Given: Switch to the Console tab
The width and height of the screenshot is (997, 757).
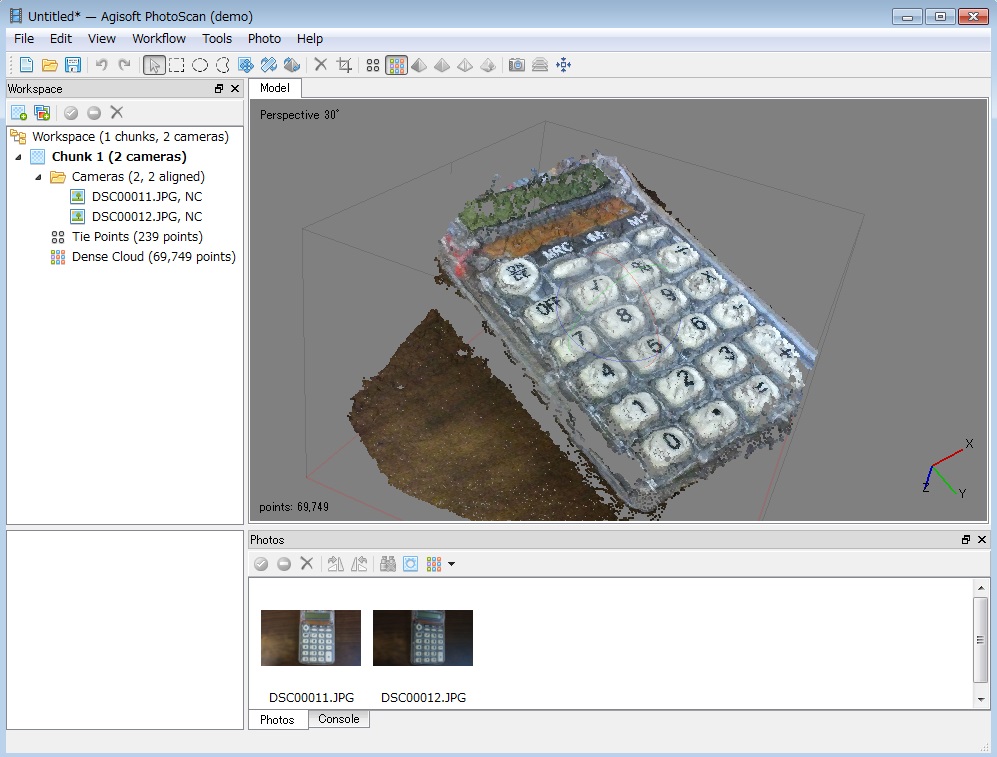Looking at the screenshot, I should 338,719.
